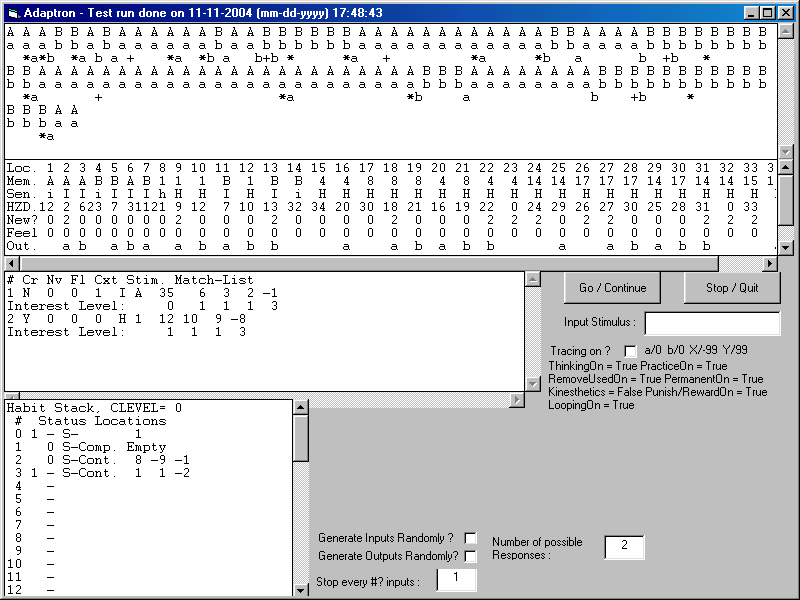The width and height of the screenshot is (800, 600).
Task: Close the Adaptron window
Action: coord(784,13)
